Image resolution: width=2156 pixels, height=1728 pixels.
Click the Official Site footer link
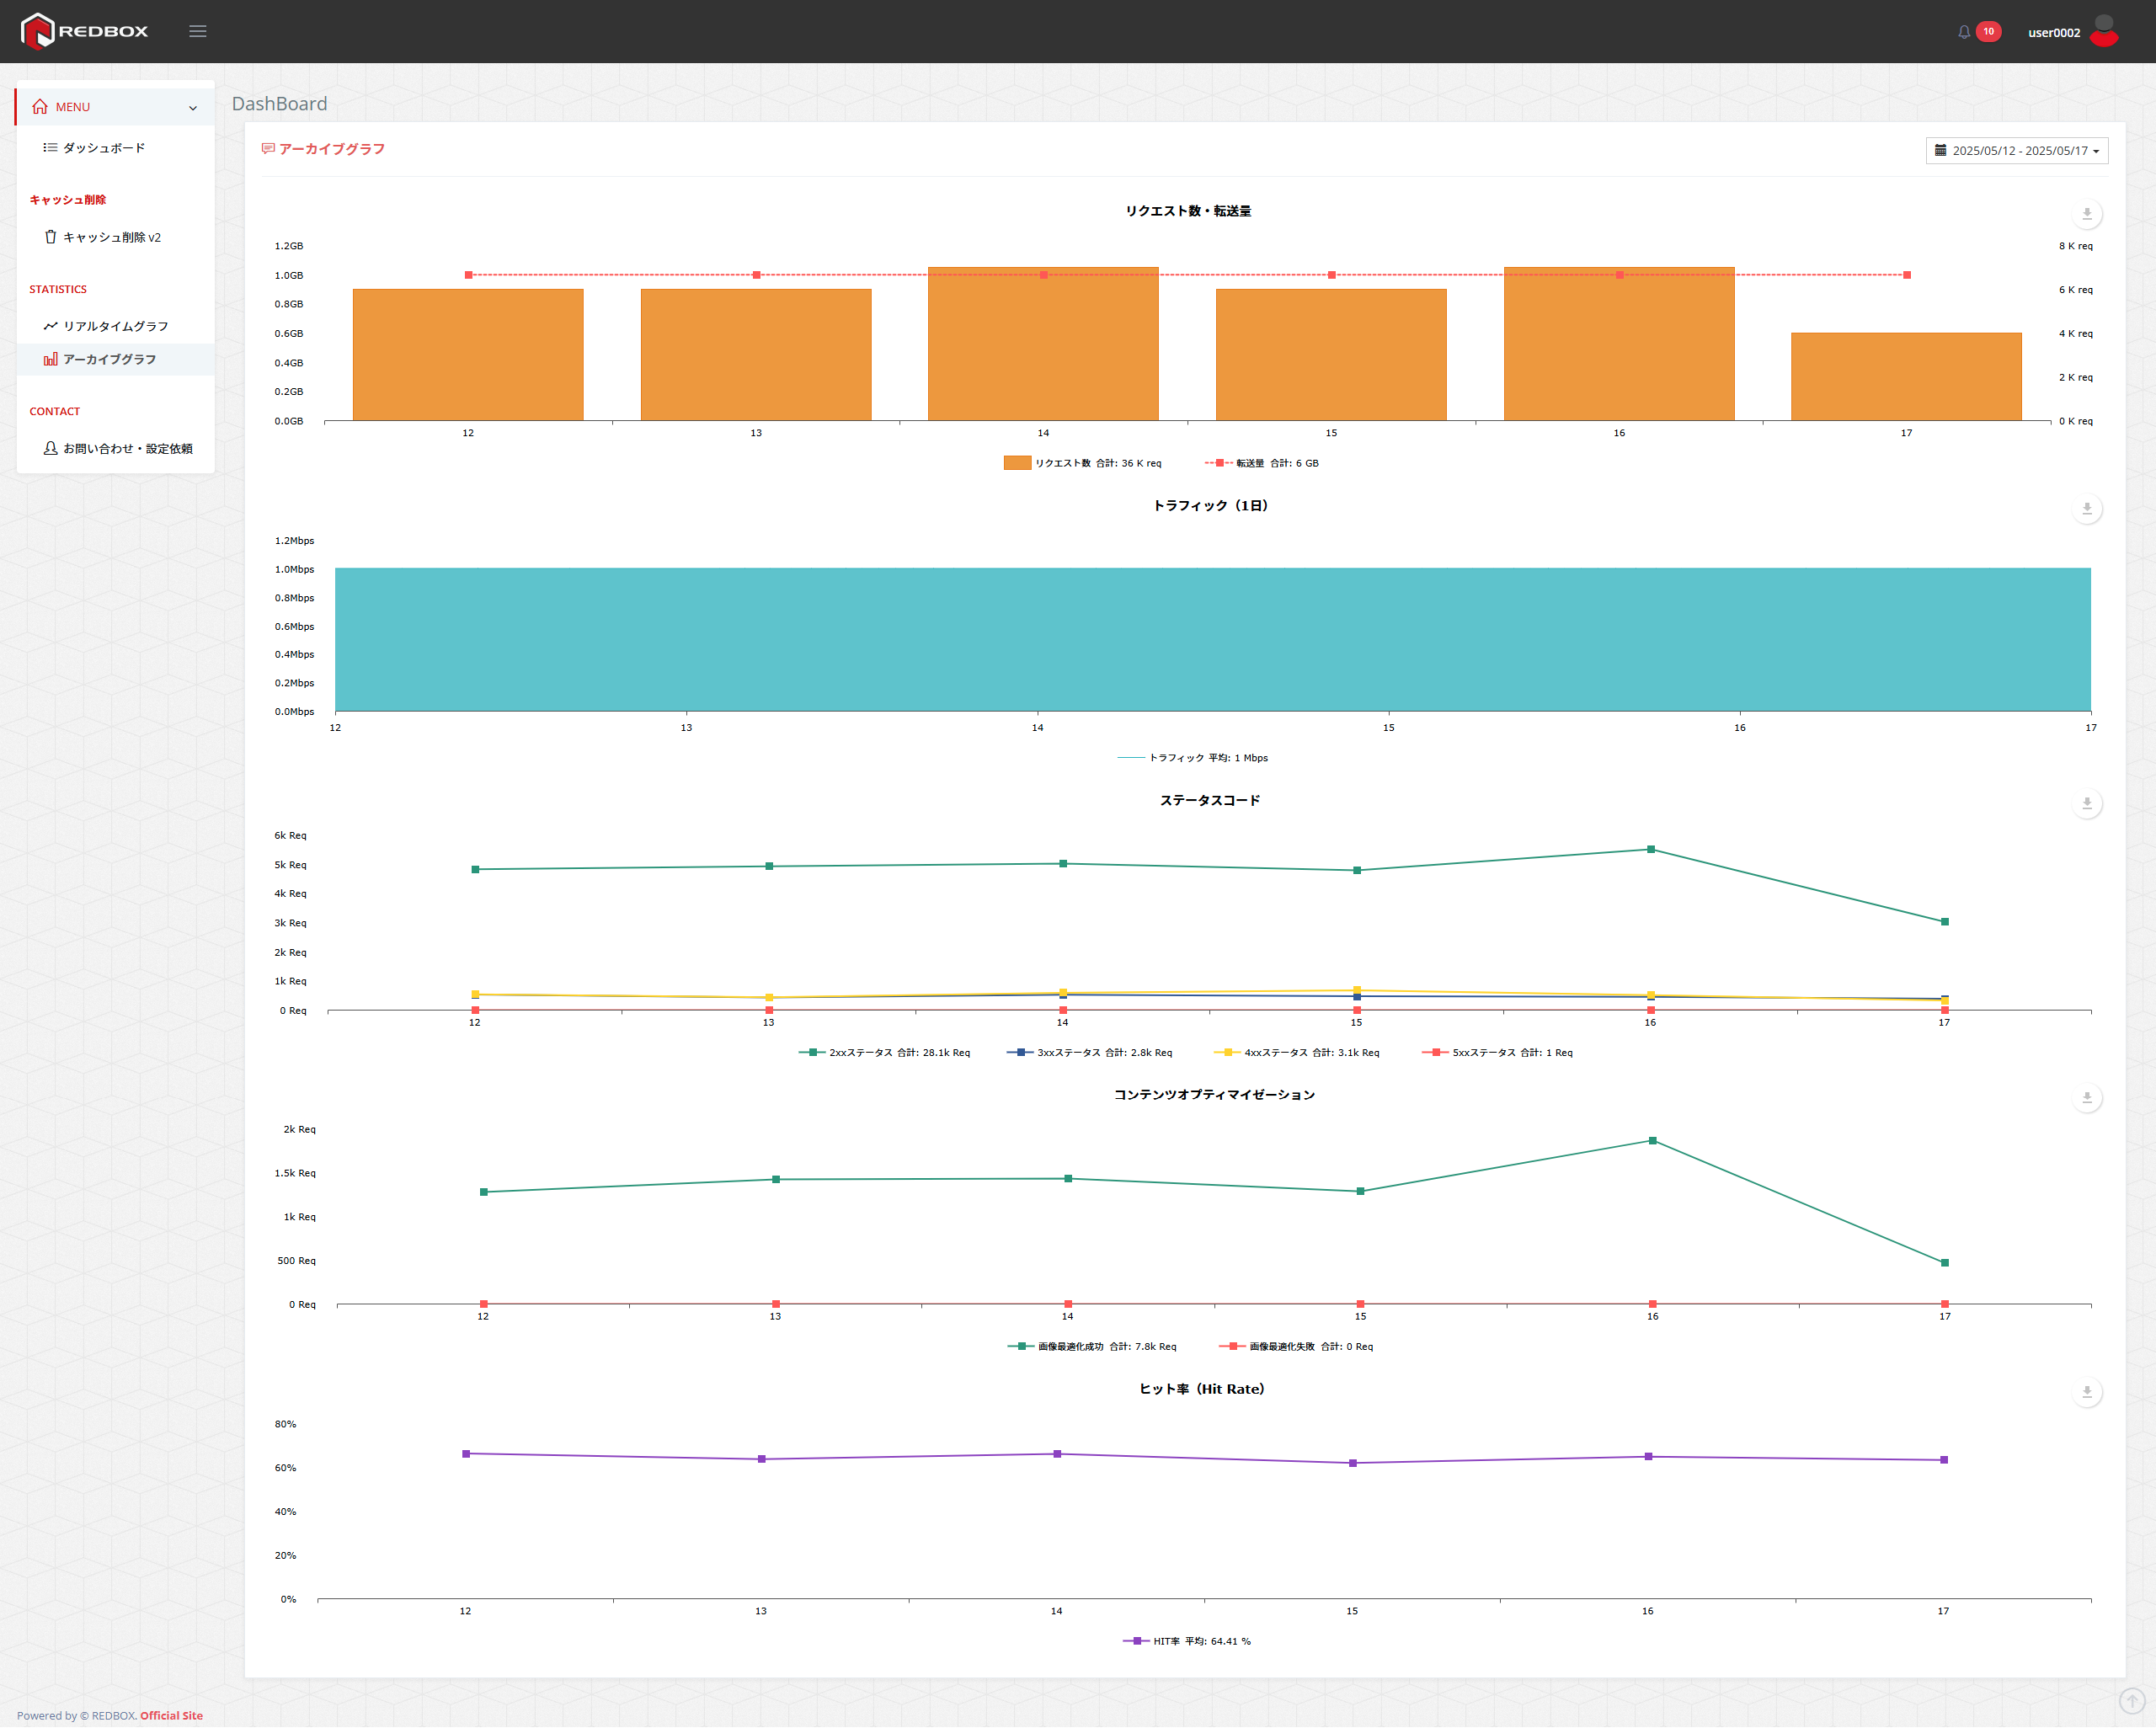click(x=171, y=1715)
